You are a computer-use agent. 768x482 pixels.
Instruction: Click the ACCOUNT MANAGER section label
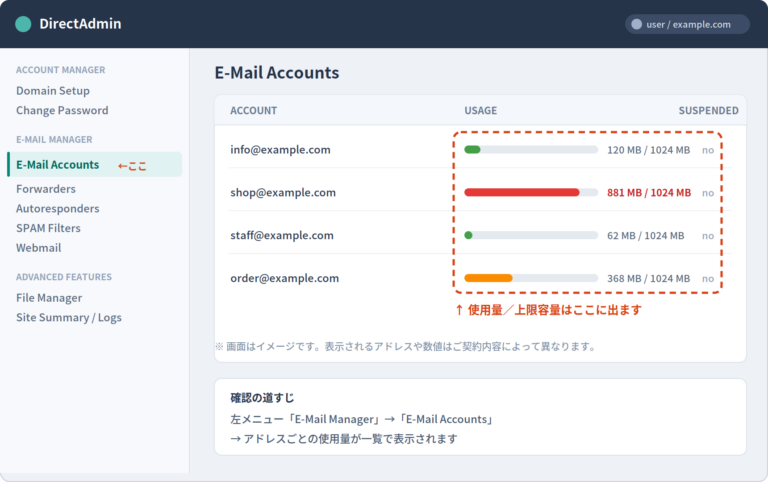point(60,70)
